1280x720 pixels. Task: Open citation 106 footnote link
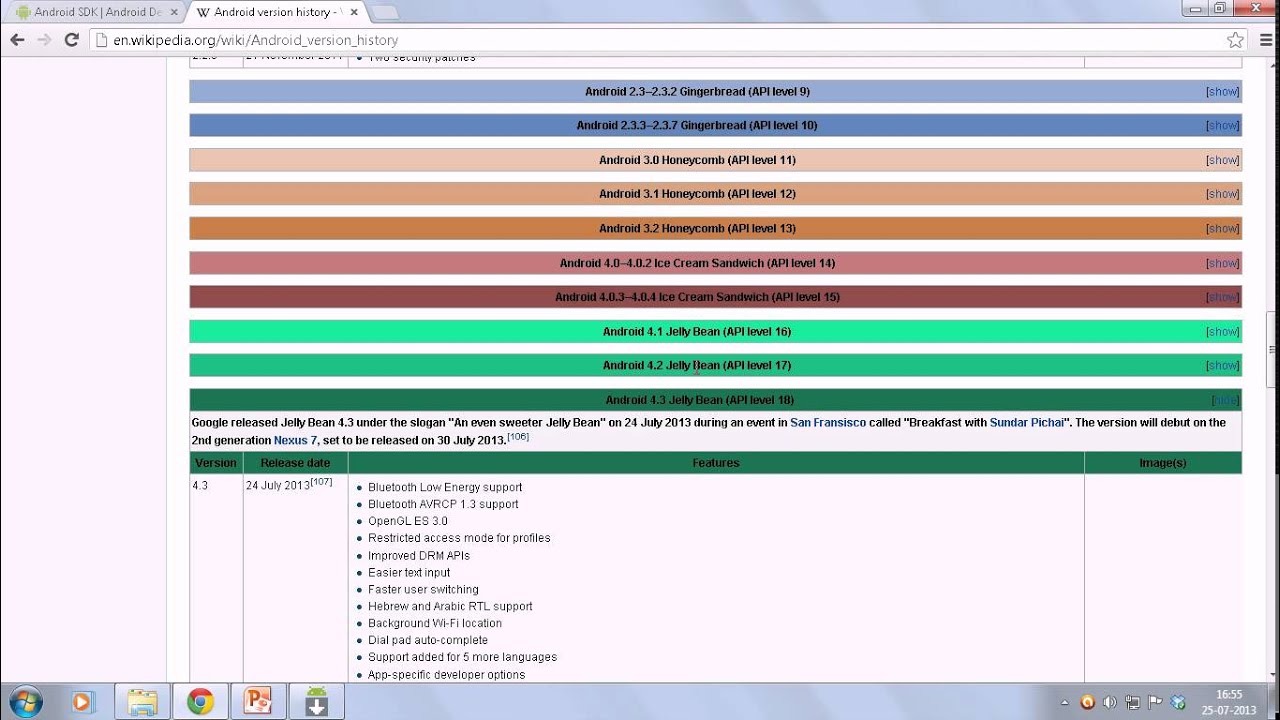[518, 437]
